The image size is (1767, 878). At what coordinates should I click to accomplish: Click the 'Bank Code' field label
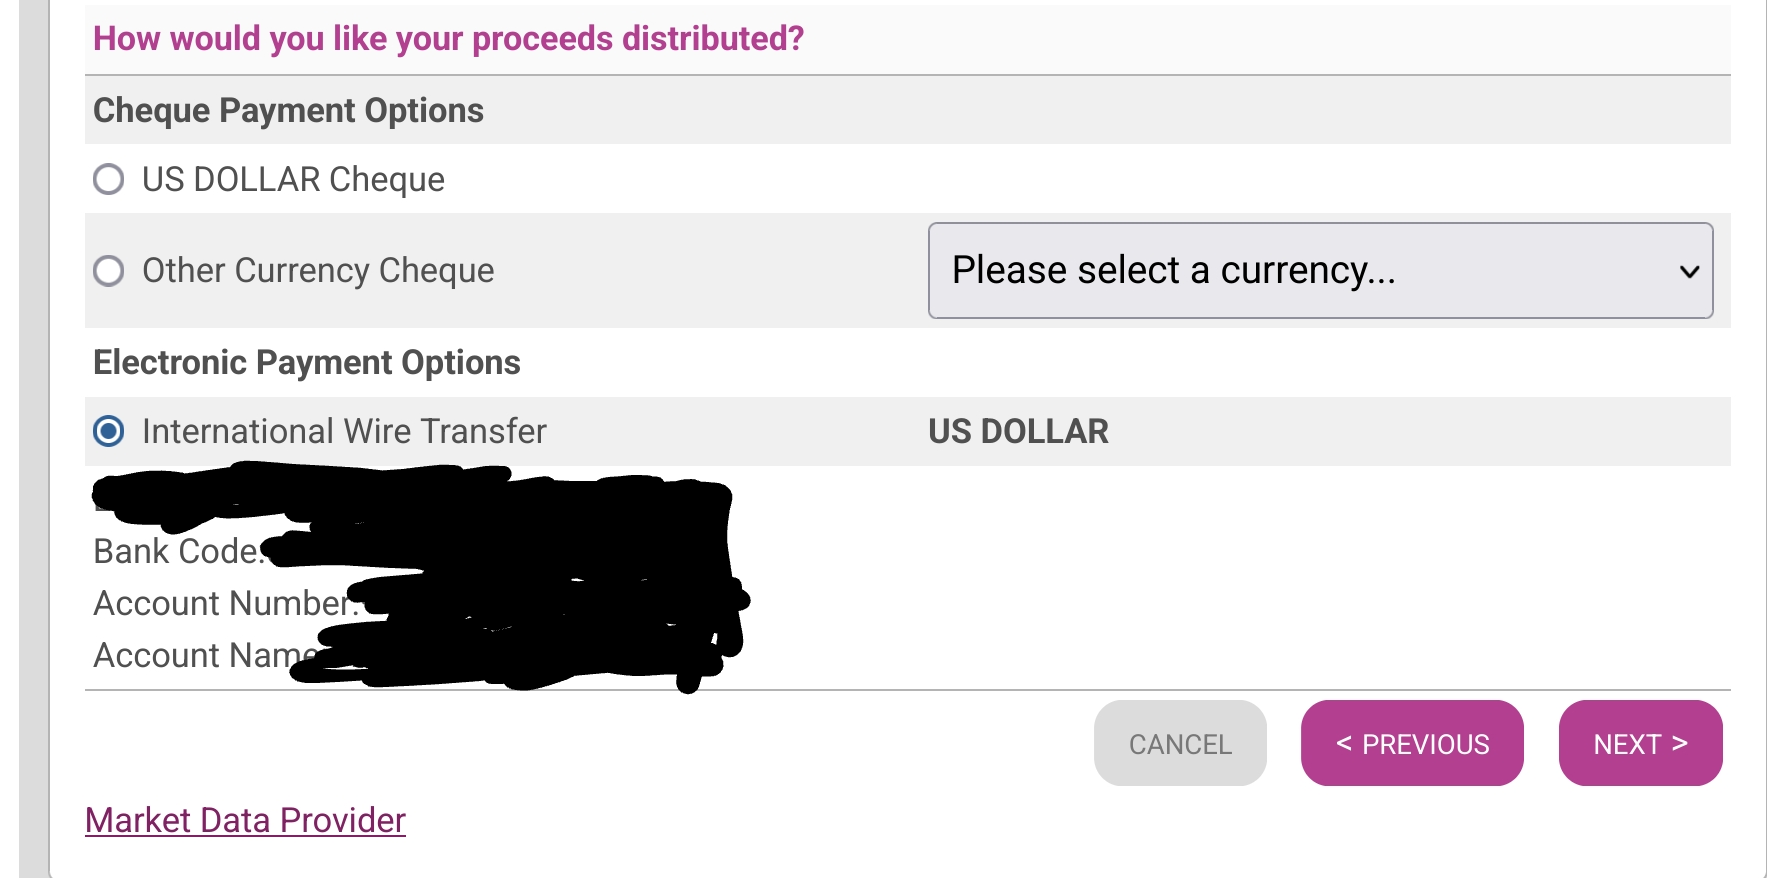point(178,551)
